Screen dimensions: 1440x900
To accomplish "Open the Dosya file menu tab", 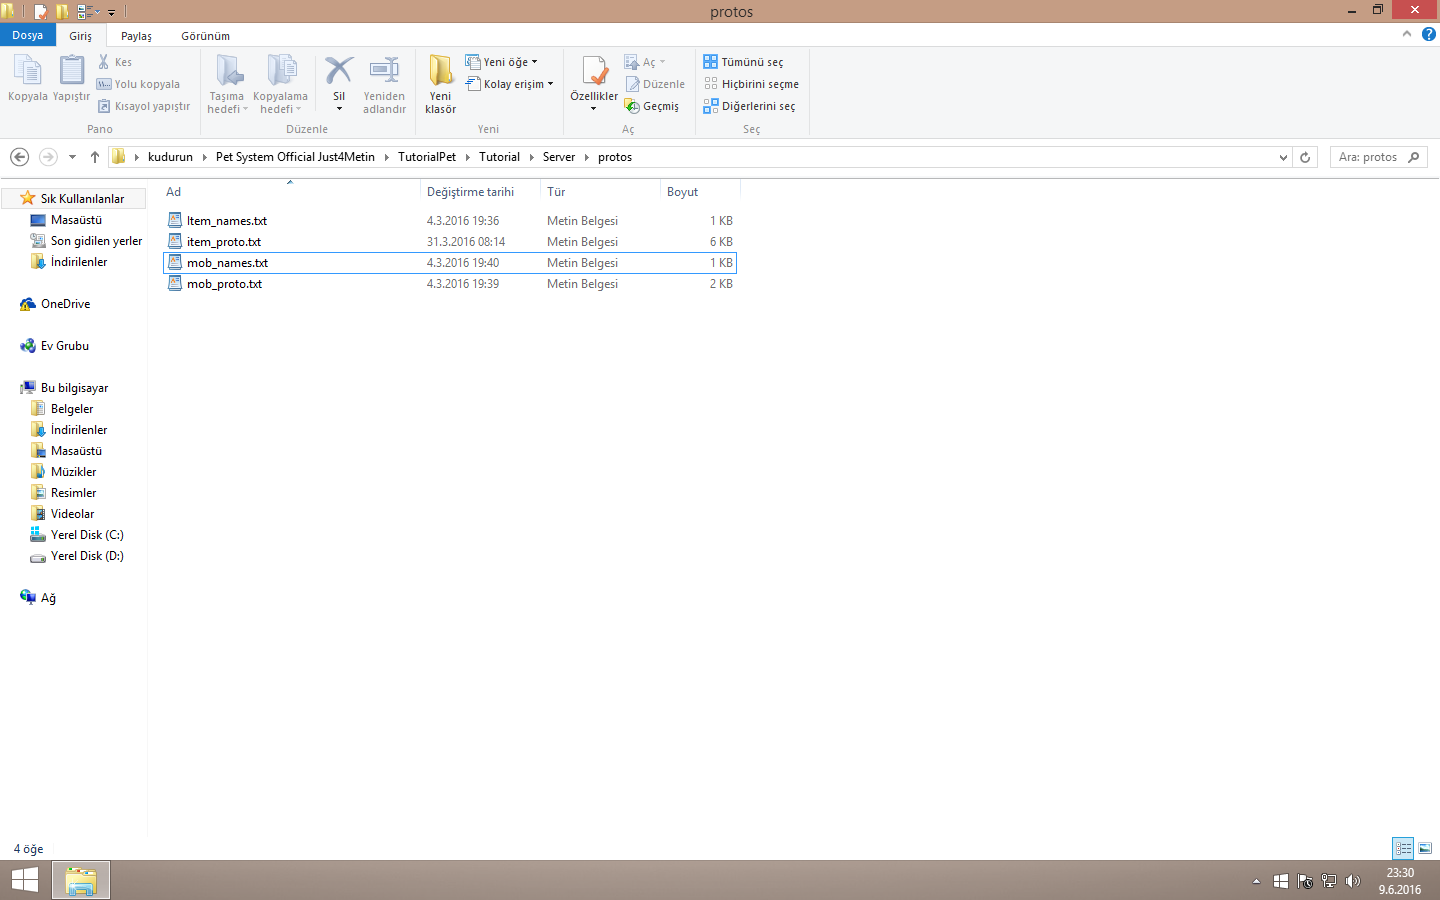I will (x=28, y=35).
